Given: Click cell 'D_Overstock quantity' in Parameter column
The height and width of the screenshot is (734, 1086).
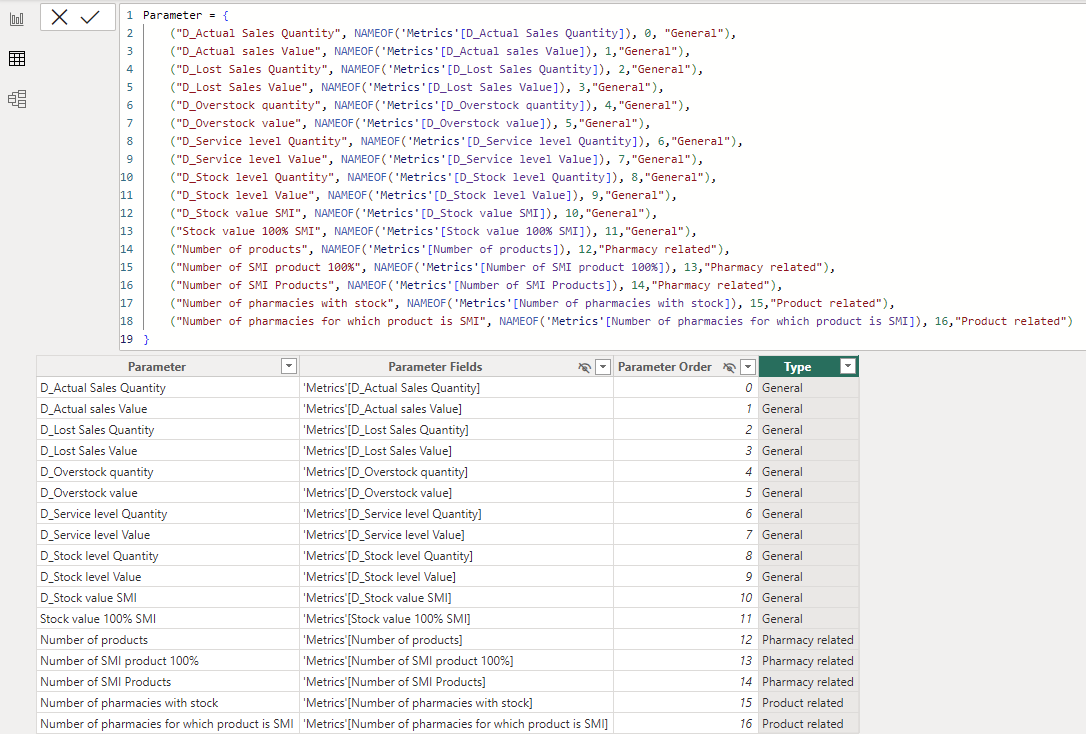Looking at the screenshot, I should (x=168, y=472).
